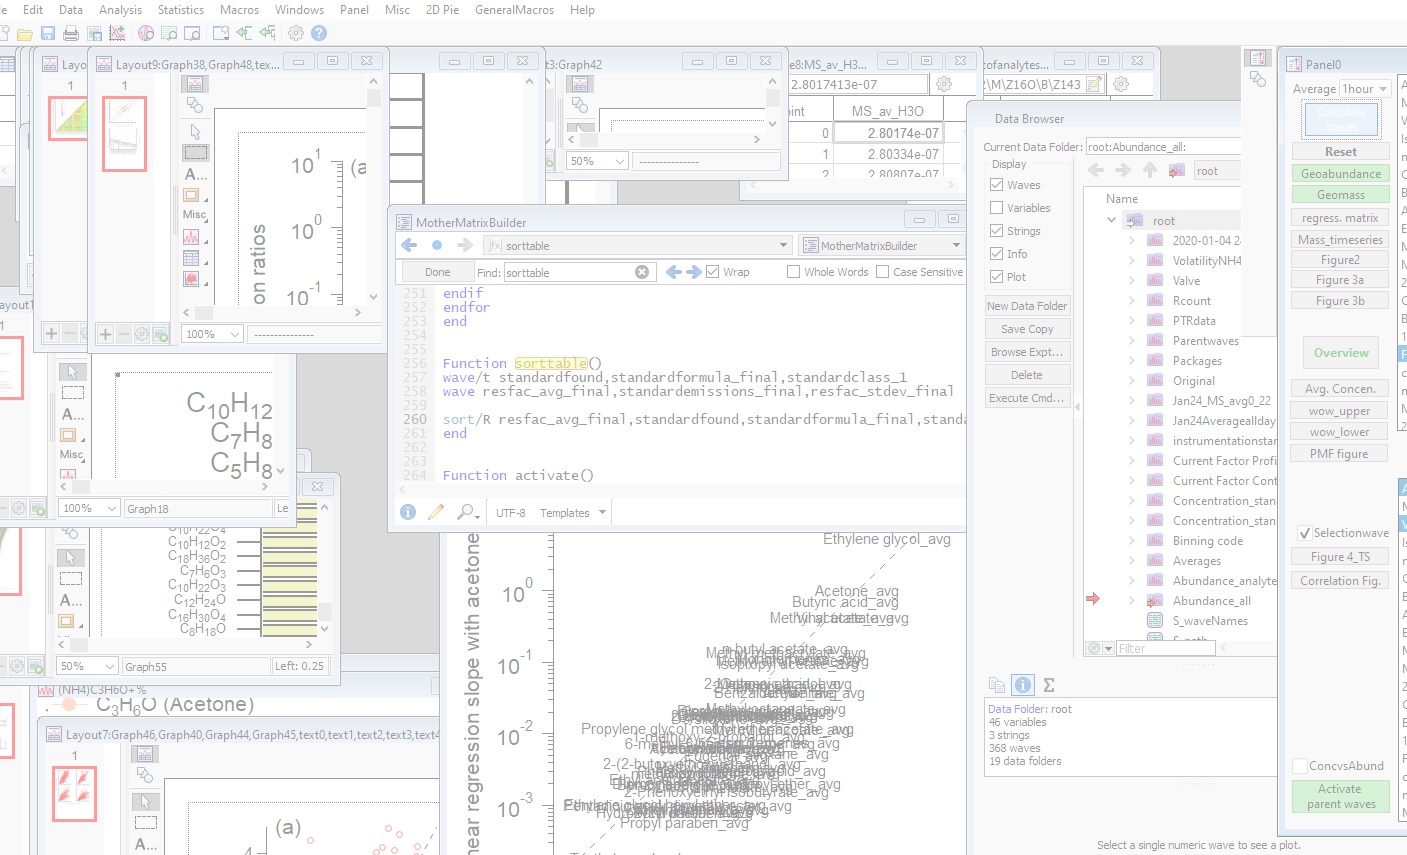The height and width of the screenshot is (855, 1407).
Task: Click the magnifier icon in procedure window footer
Action: point(467,512)
